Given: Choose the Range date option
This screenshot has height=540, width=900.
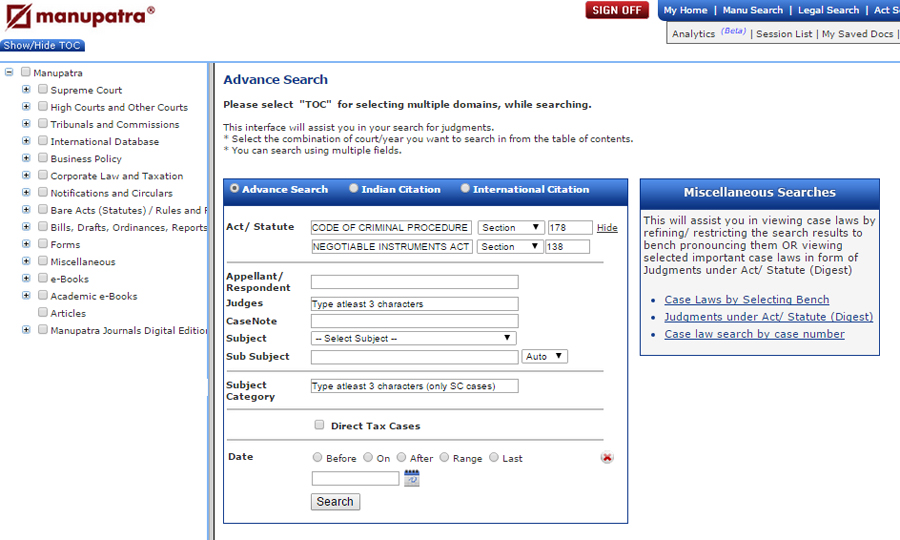Looking at the screenshot, I should (x=444, y=457).
